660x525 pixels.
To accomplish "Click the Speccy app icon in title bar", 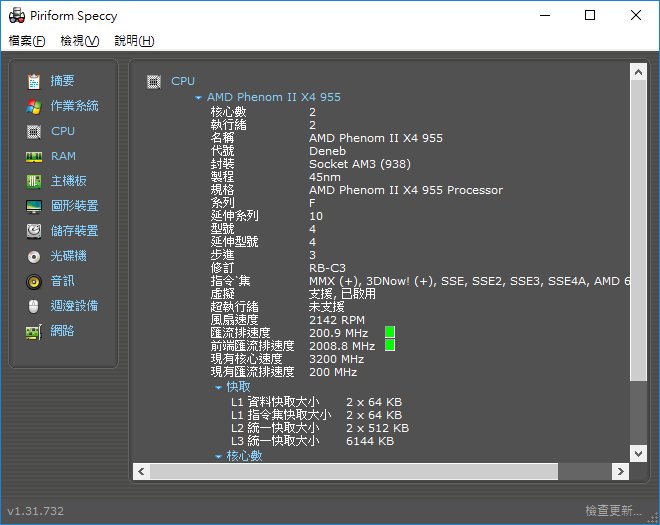I will tap(17, 16).
